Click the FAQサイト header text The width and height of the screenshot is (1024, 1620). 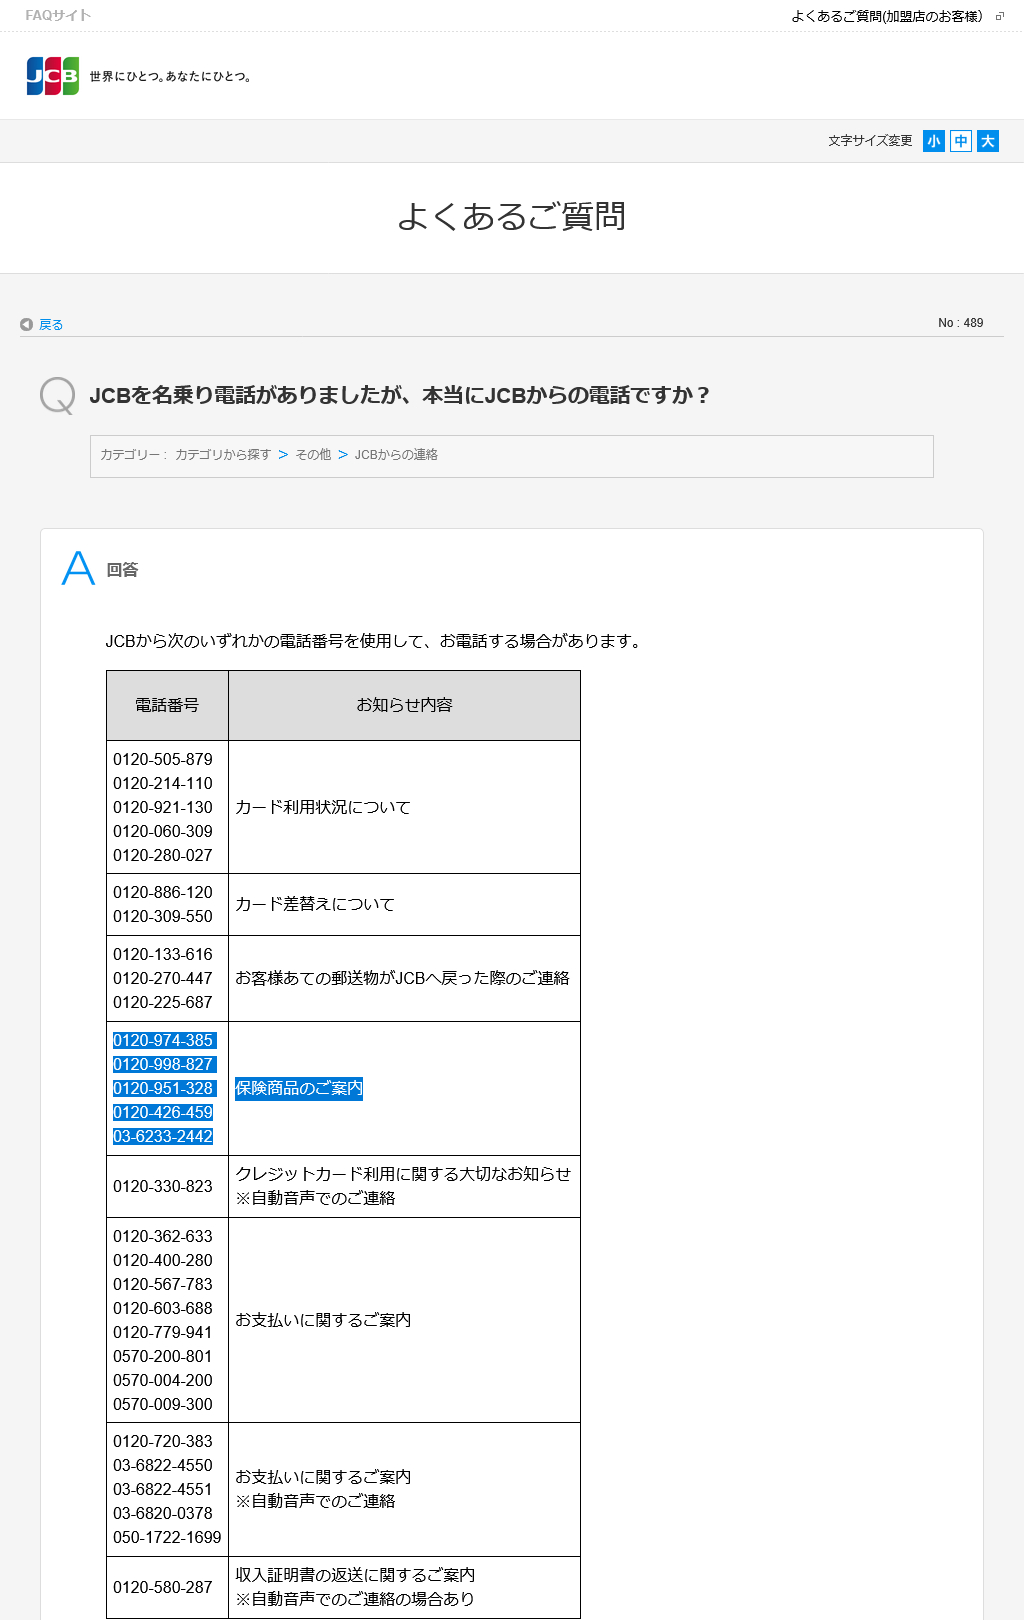(58, 16)
